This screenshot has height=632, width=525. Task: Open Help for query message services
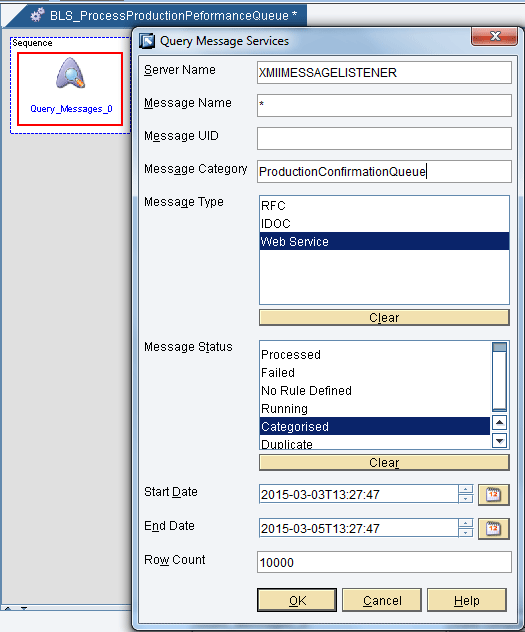pyautogui.click(x=467, y=600)
